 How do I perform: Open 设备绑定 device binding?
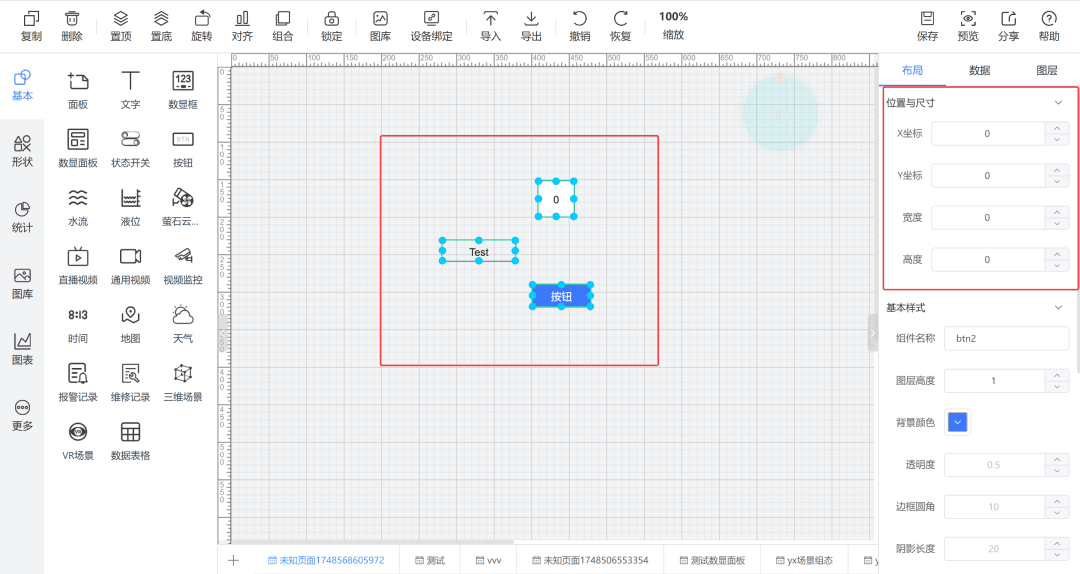click(431, 26)
